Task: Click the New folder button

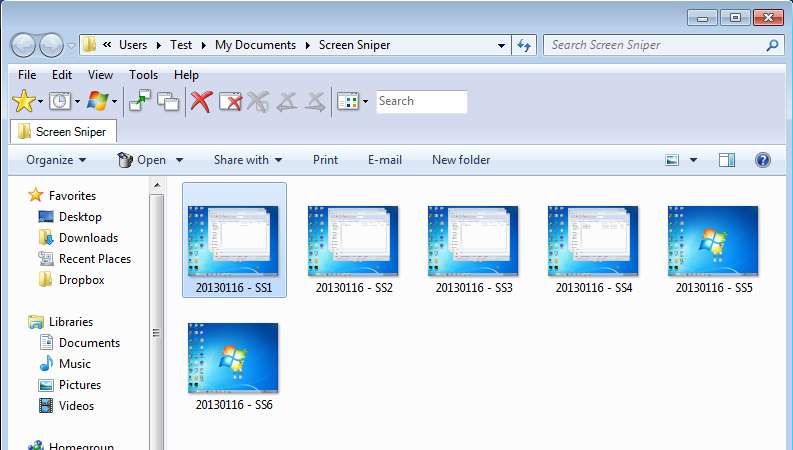Action: tap(461, 160)
